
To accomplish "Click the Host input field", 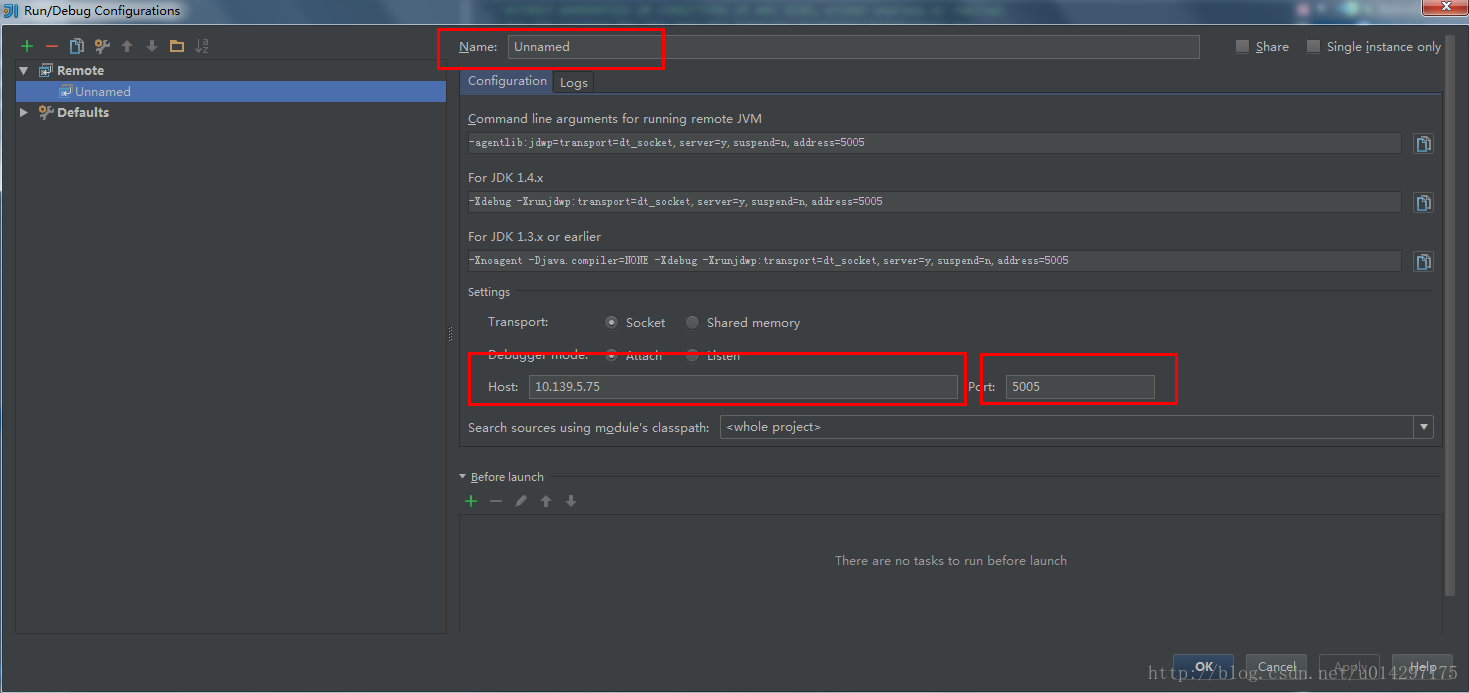I will point(743,387).
